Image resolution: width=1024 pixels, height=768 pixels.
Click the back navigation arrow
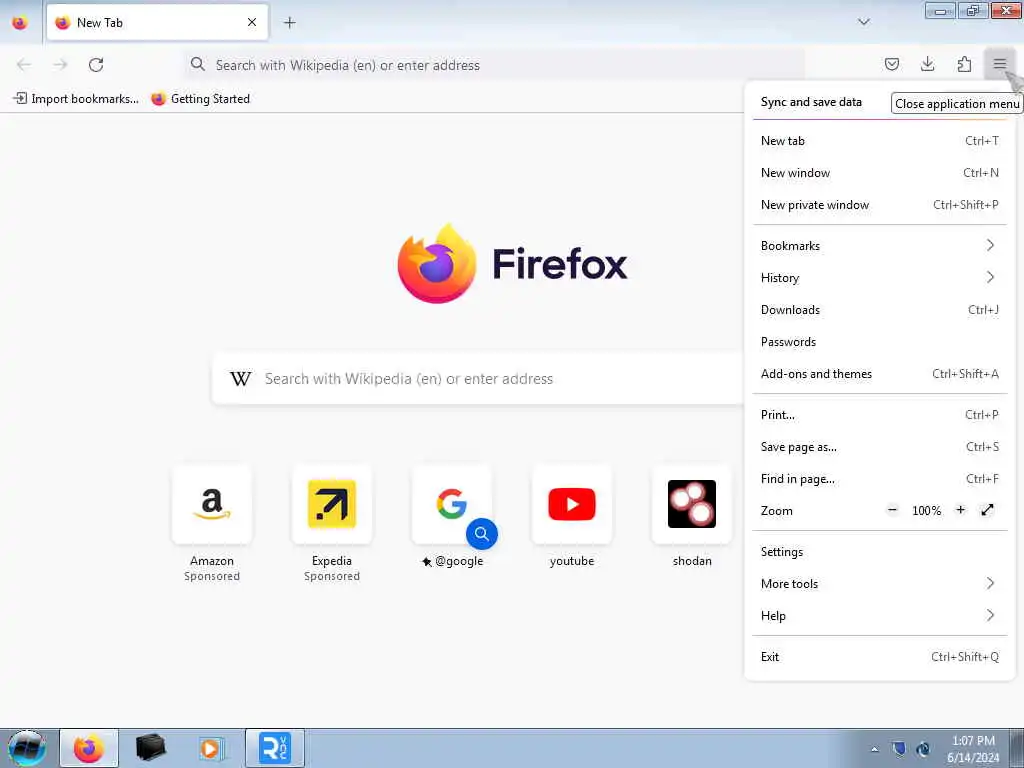[24, 65]
